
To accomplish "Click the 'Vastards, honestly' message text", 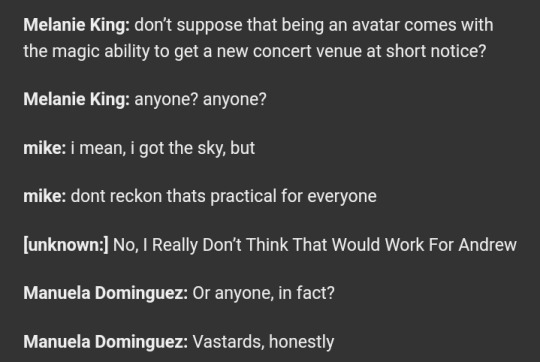I will pyautogui.click(x=263, y=342).
